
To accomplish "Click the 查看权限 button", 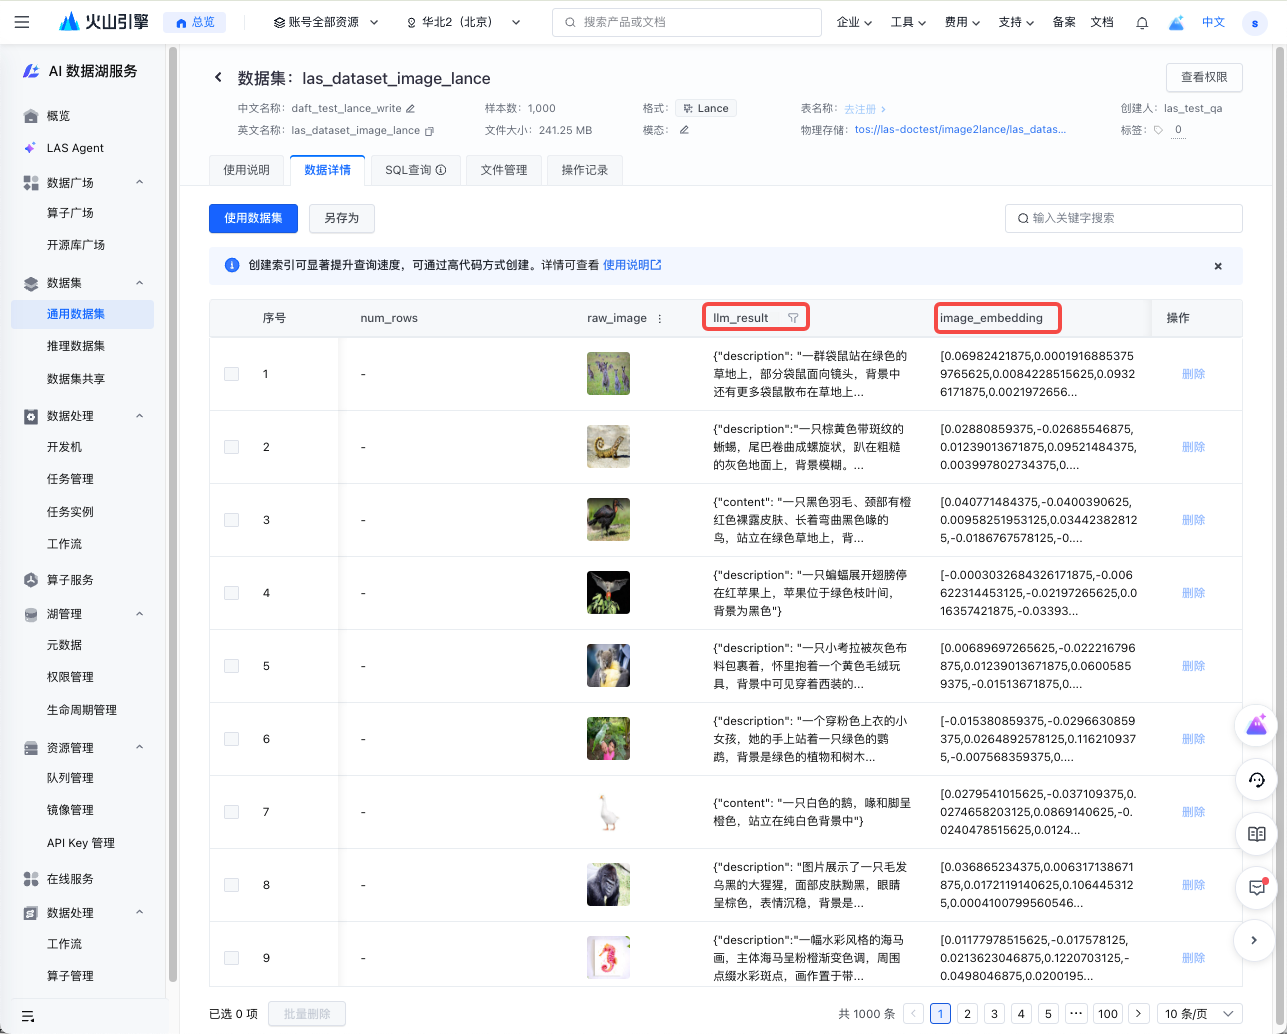I will click(1204, 77).
